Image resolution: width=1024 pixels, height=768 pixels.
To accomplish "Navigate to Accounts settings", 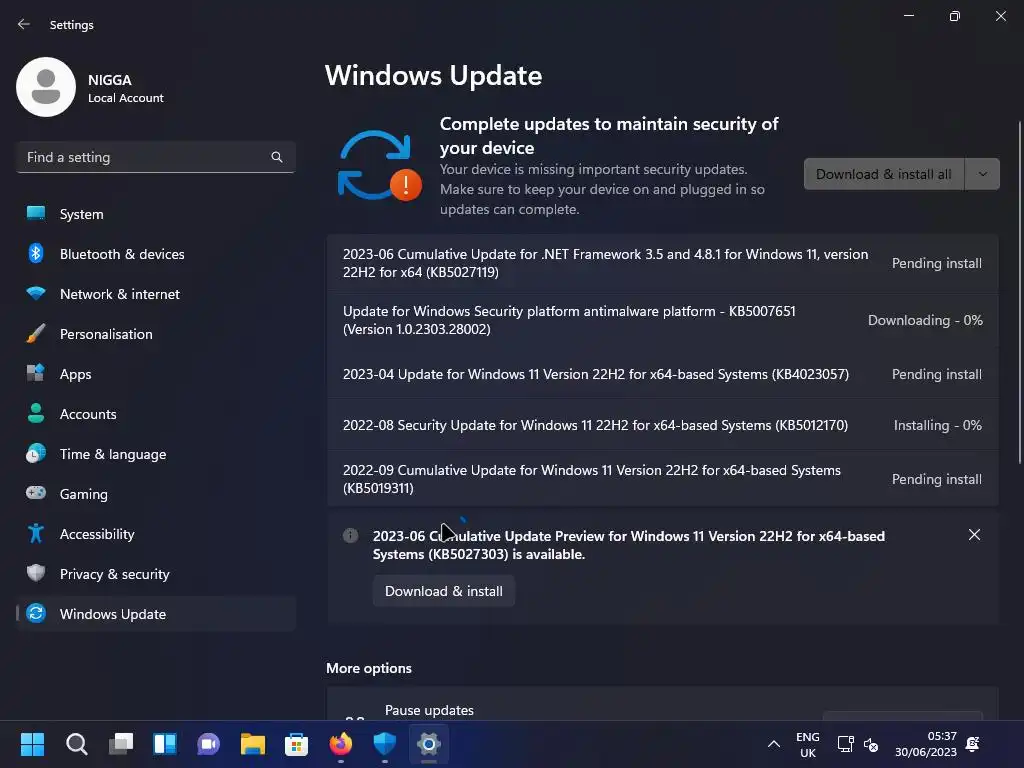I will [x=155, y=414].
